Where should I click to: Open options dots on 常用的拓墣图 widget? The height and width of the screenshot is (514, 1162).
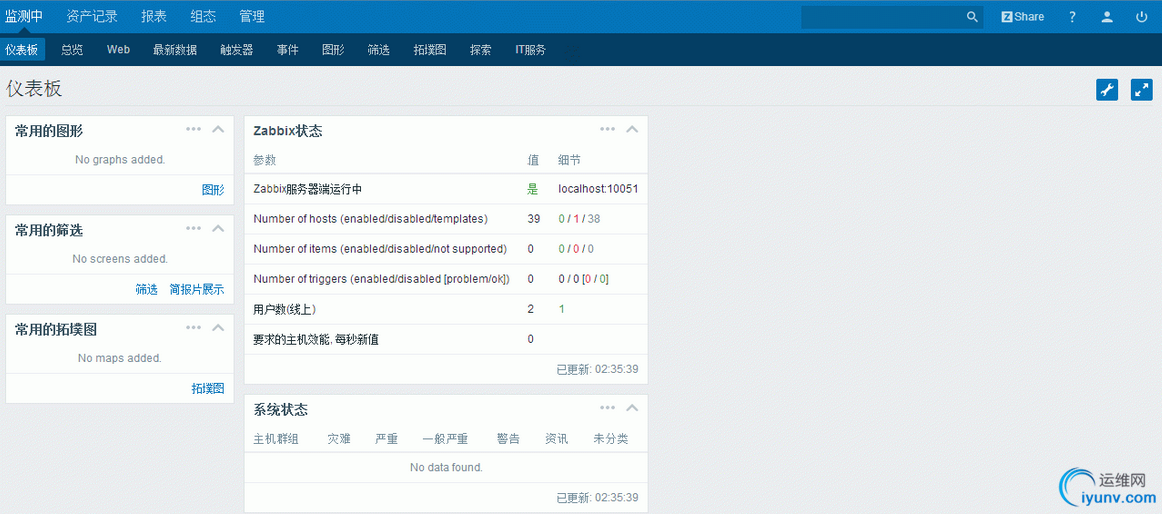coord(193,327)
